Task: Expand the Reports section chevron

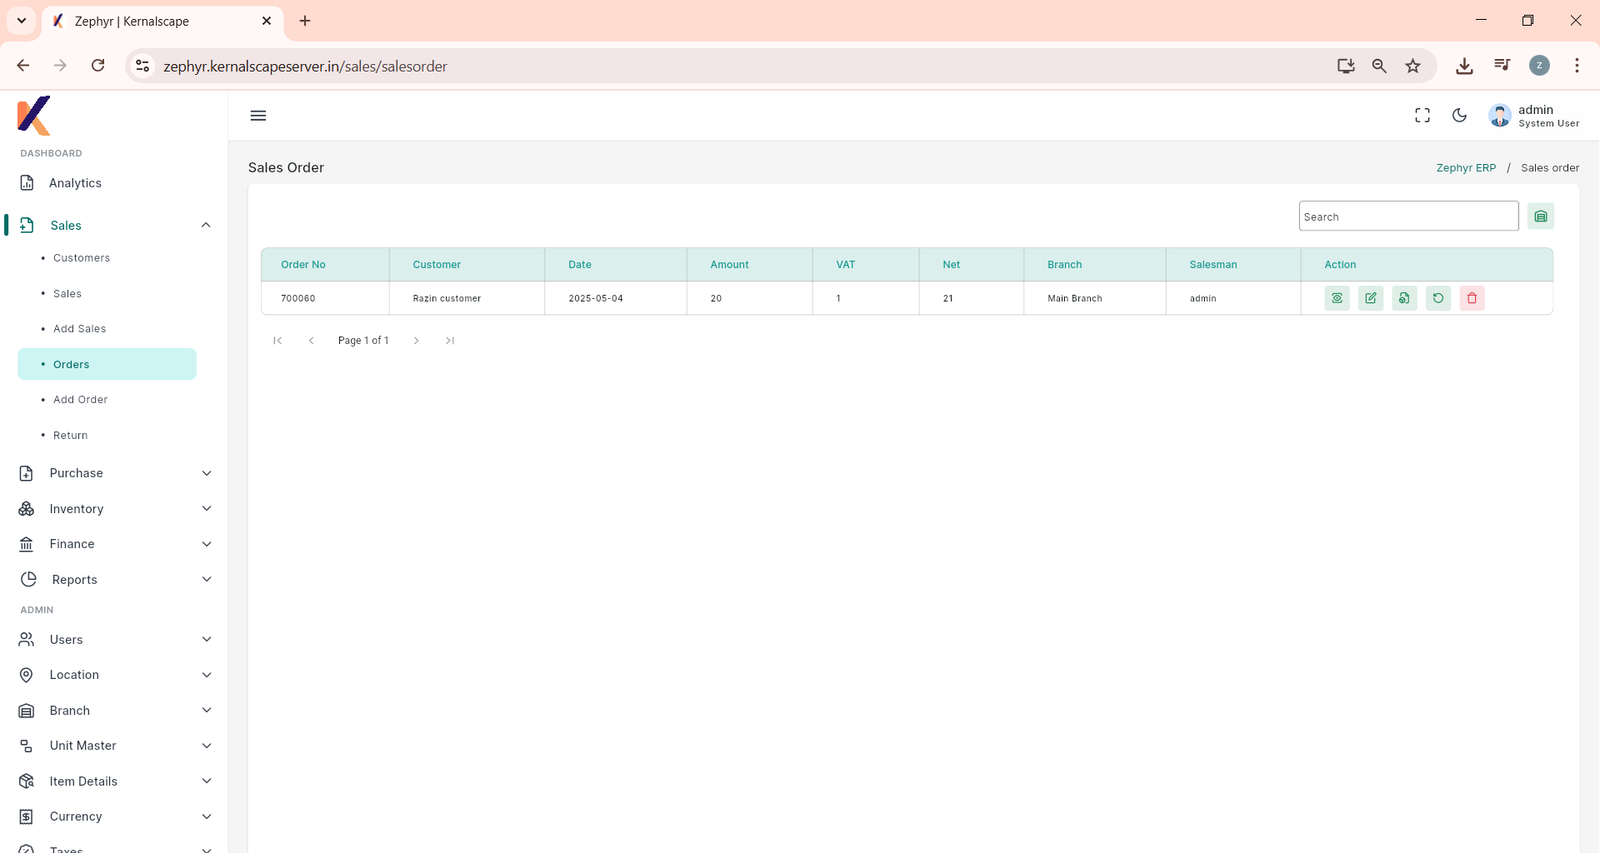Action: [207, 580]
